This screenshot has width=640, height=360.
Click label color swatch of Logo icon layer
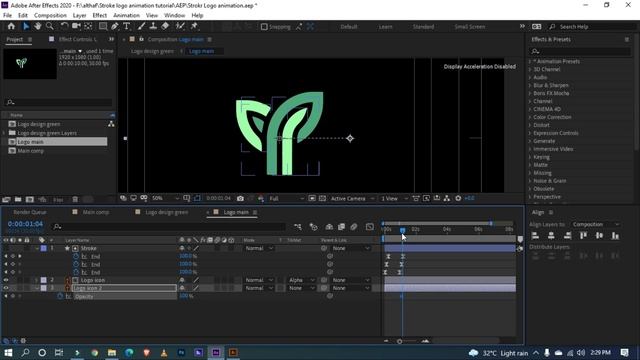[44, 280]
